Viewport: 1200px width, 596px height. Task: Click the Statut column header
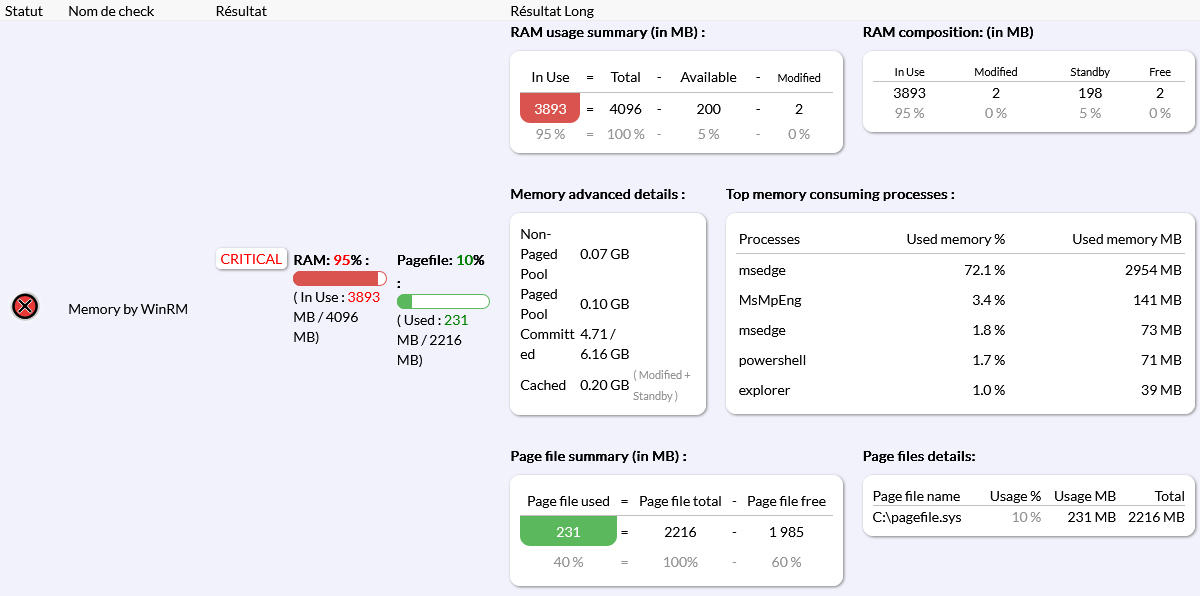[24, 11]
